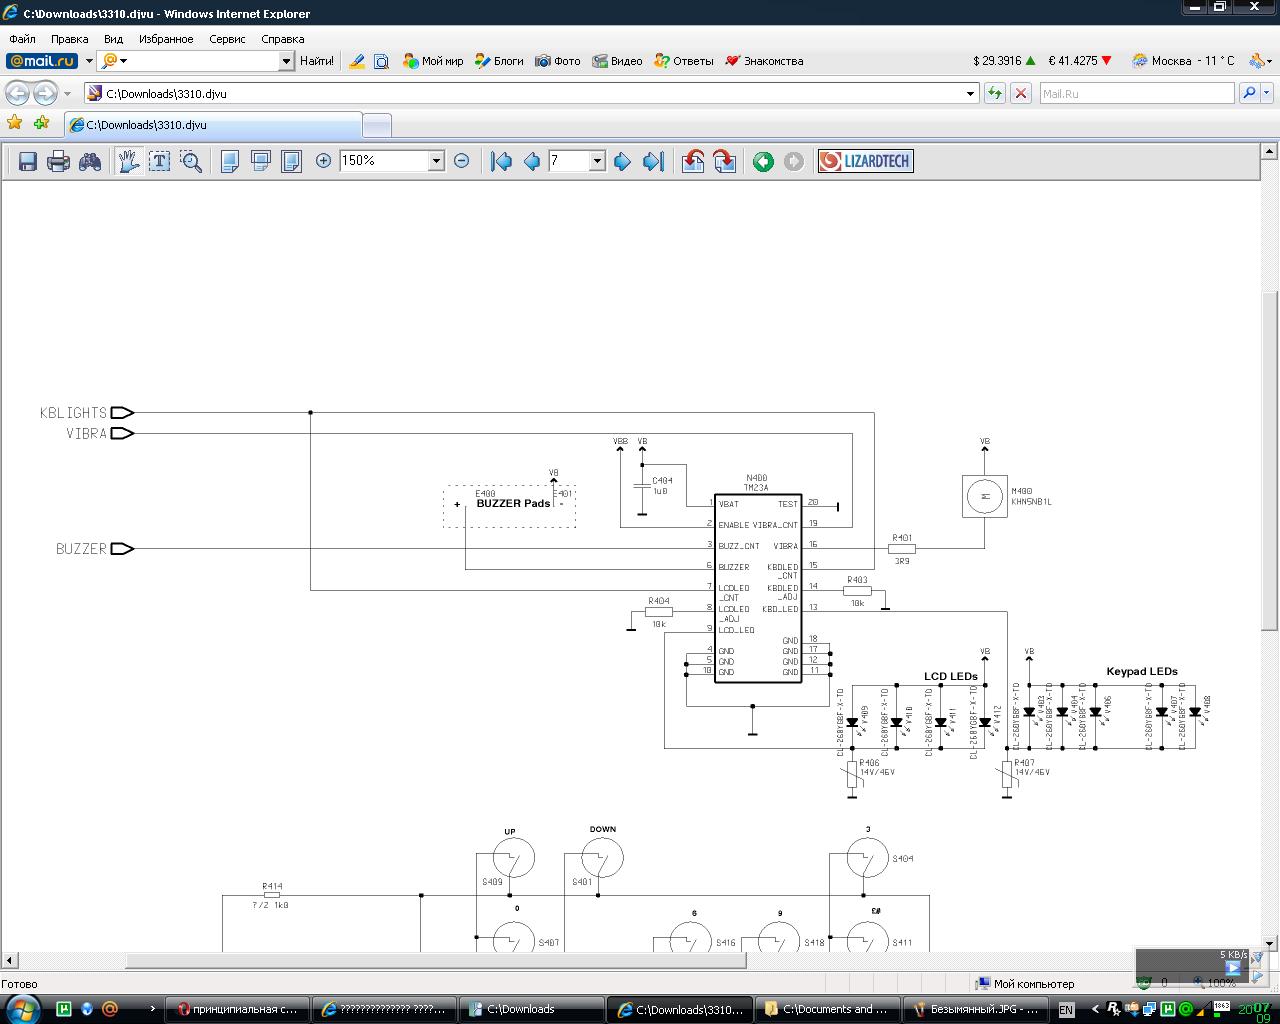Click the grey forward navigation arrow
Viewport: 1280px width, 1024px height.
(794, 161)
